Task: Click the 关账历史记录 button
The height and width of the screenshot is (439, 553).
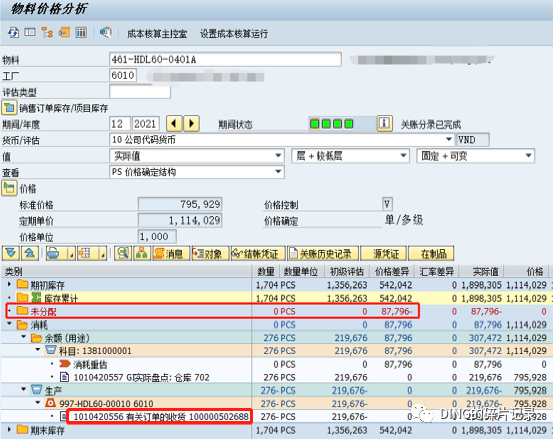Action: coord(323,254)
